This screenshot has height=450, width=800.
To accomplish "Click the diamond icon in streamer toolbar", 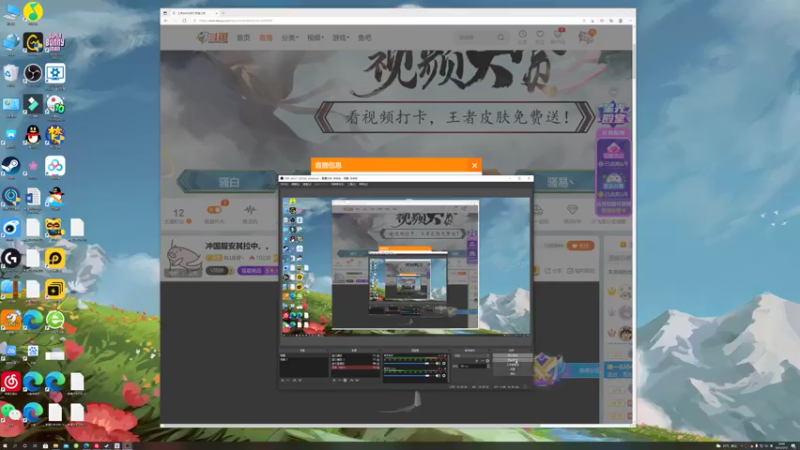I will tap(572, 210).
